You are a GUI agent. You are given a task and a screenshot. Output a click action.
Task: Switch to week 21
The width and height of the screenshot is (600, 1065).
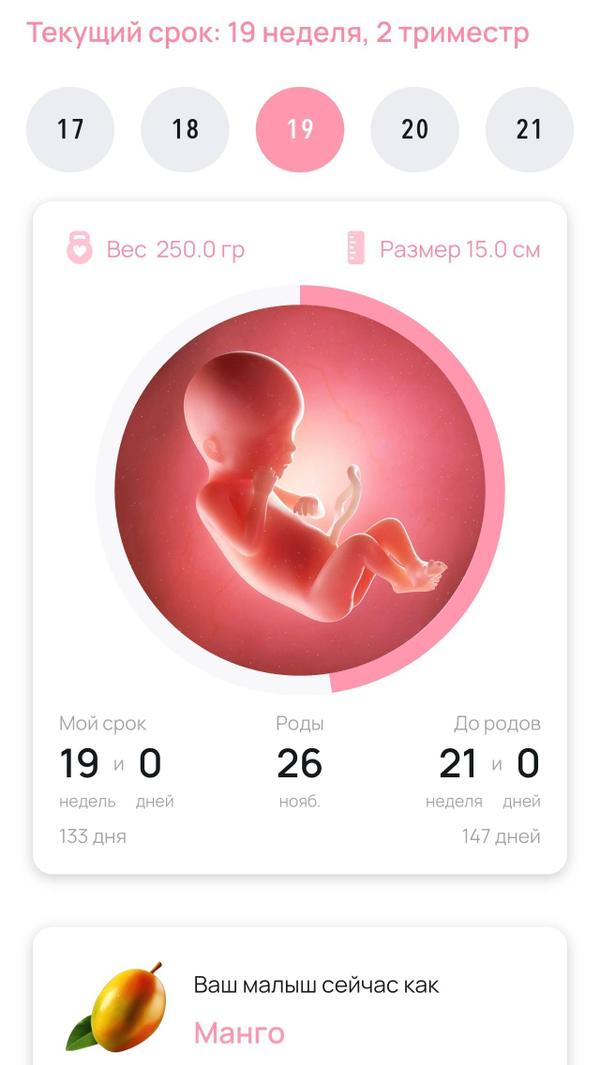pos(529,129)
